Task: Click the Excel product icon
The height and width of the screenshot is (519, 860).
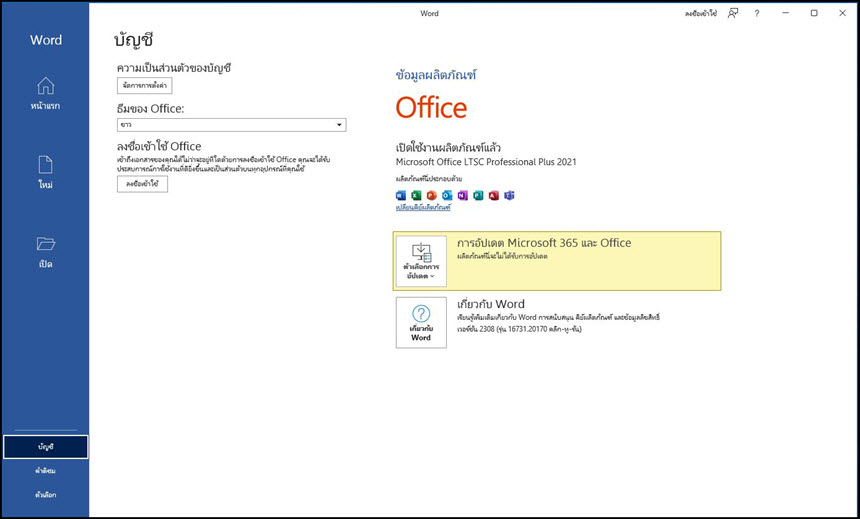Action: coord(416,195)
